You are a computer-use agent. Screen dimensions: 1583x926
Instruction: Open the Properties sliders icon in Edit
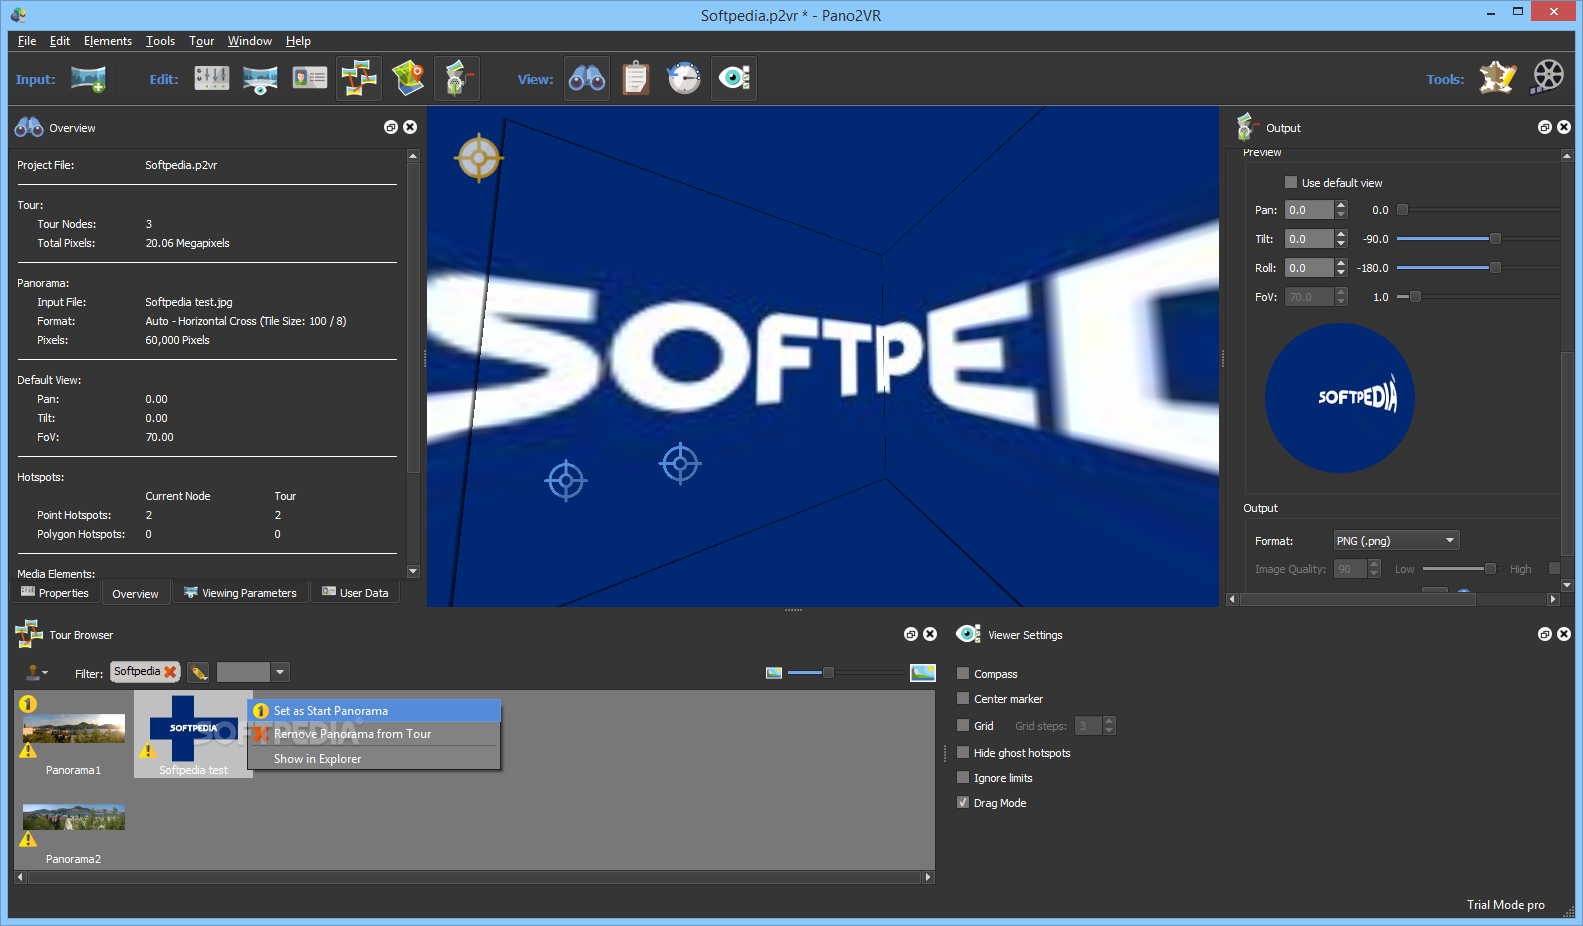[x=211, y=79]
